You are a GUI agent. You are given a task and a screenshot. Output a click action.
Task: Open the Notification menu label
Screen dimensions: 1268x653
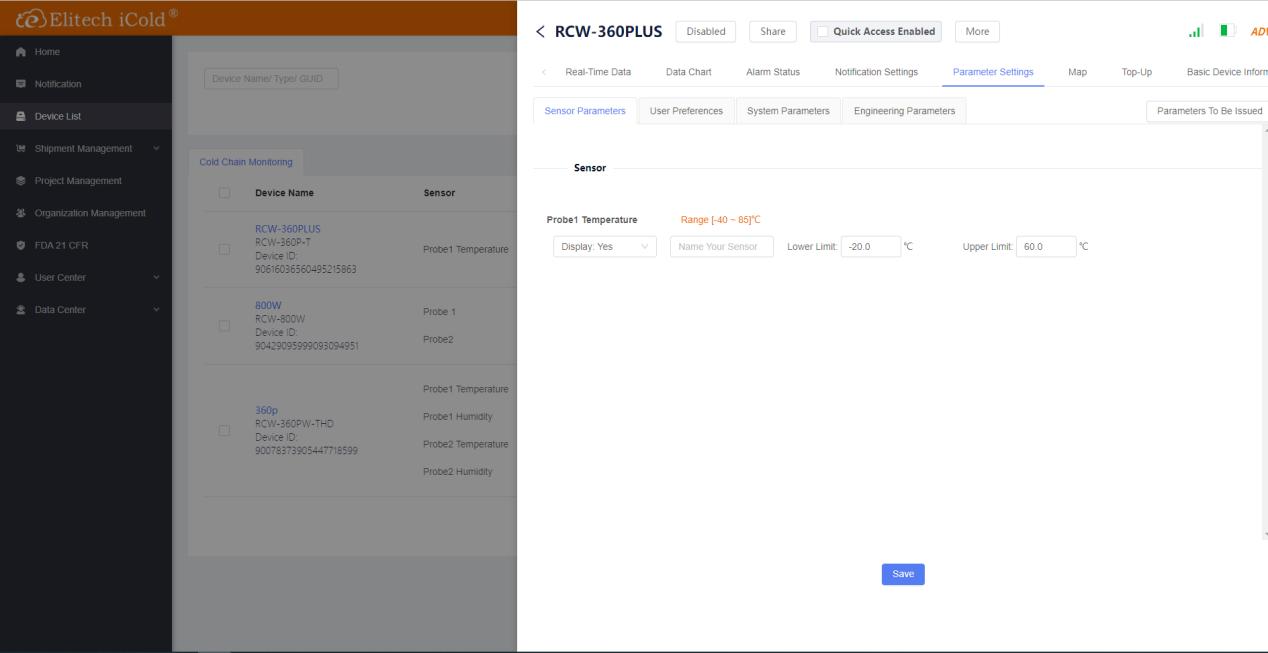(58, 84)
